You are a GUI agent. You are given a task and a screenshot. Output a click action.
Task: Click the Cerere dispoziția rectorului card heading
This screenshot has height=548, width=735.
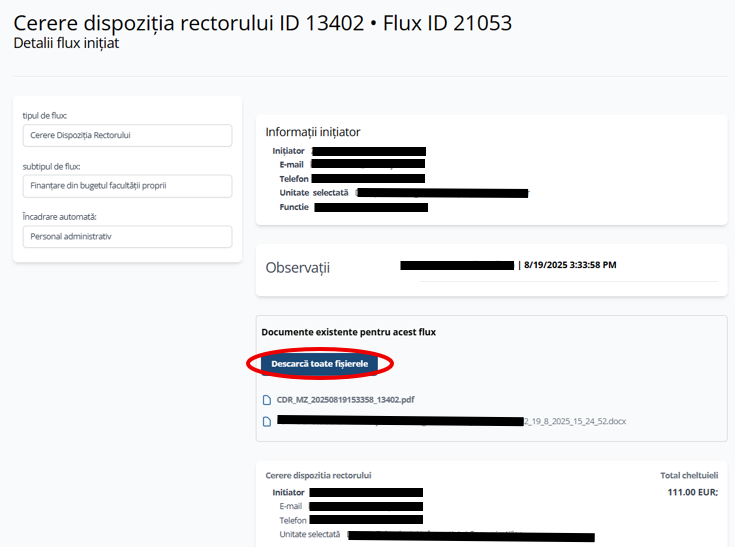(x=318, y=475)
